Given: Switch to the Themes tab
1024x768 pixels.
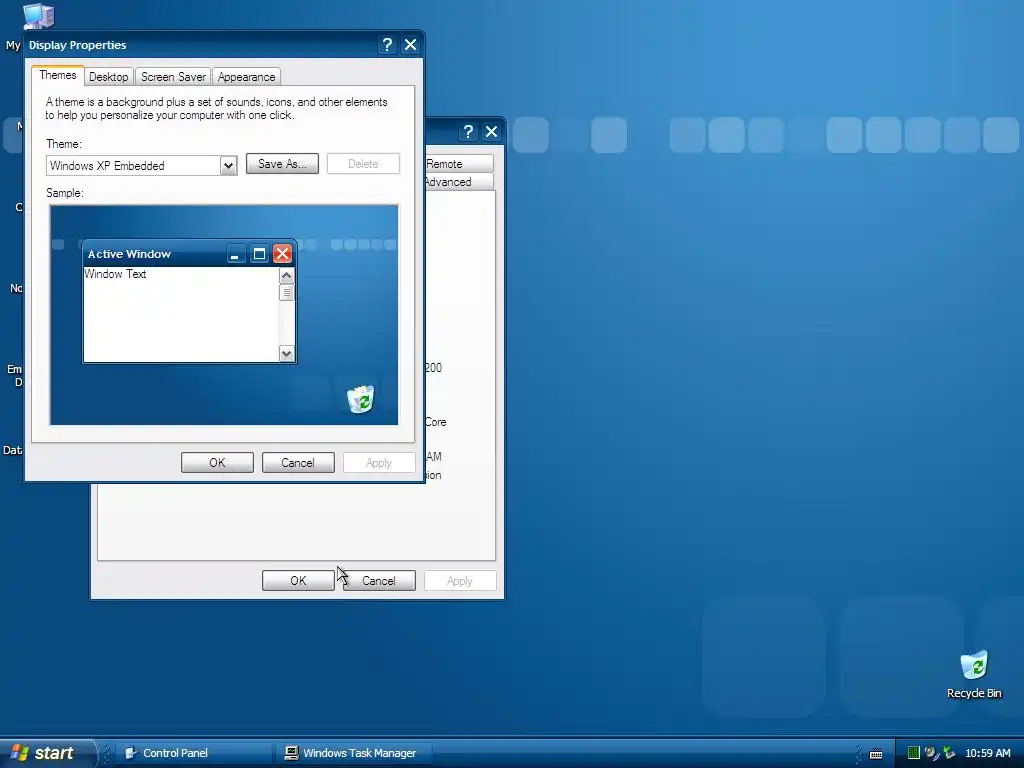Looking at the screenshot, I should pyautogui.click(x=57, y=75).
